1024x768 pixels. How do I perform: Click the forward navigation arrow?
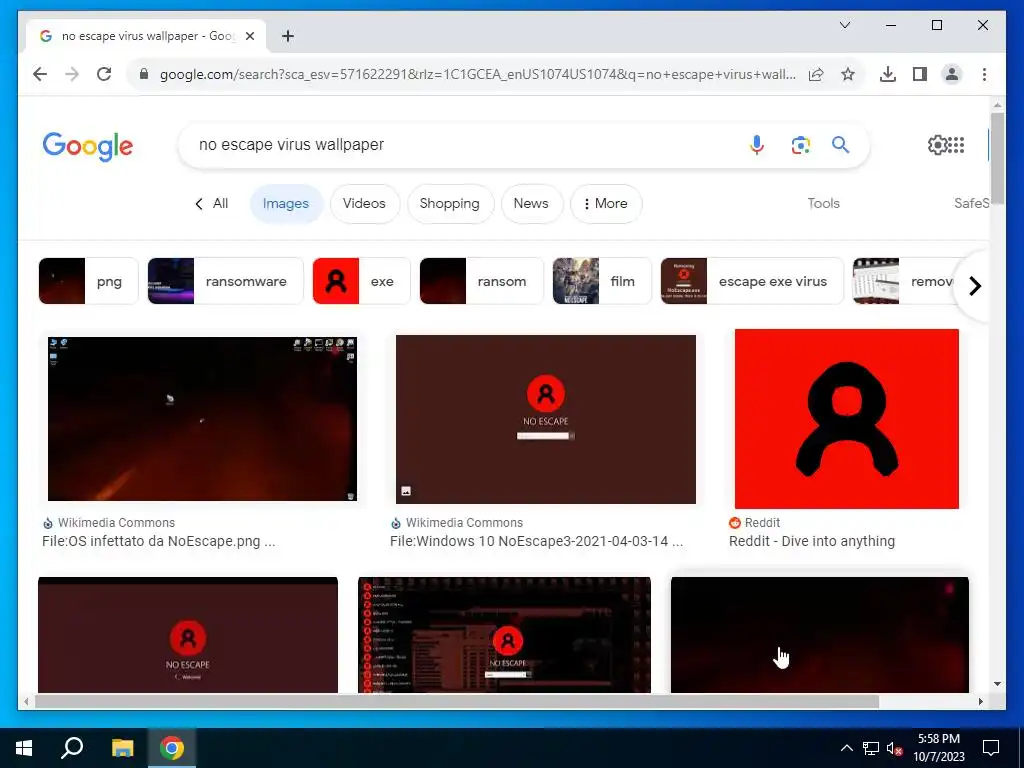coord(72,74)
